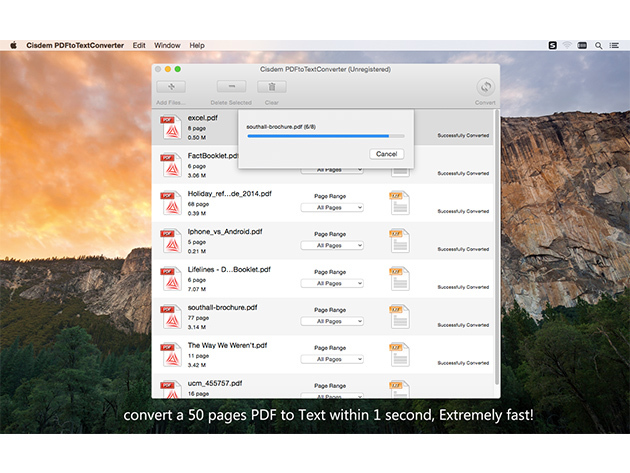Select the excel.pdf file name
The height and width of the screenshot is (473, 630).
[202, 118]
